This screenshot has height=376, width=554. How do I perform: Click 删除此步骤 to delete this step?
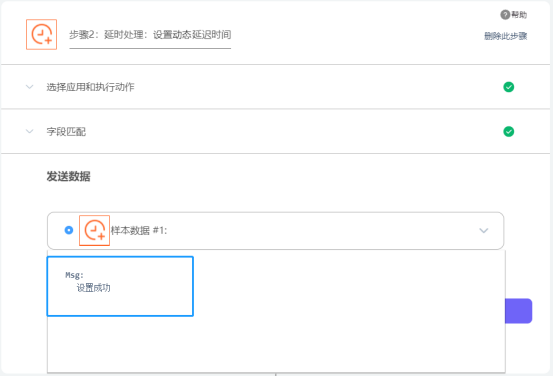coord(505,36)
